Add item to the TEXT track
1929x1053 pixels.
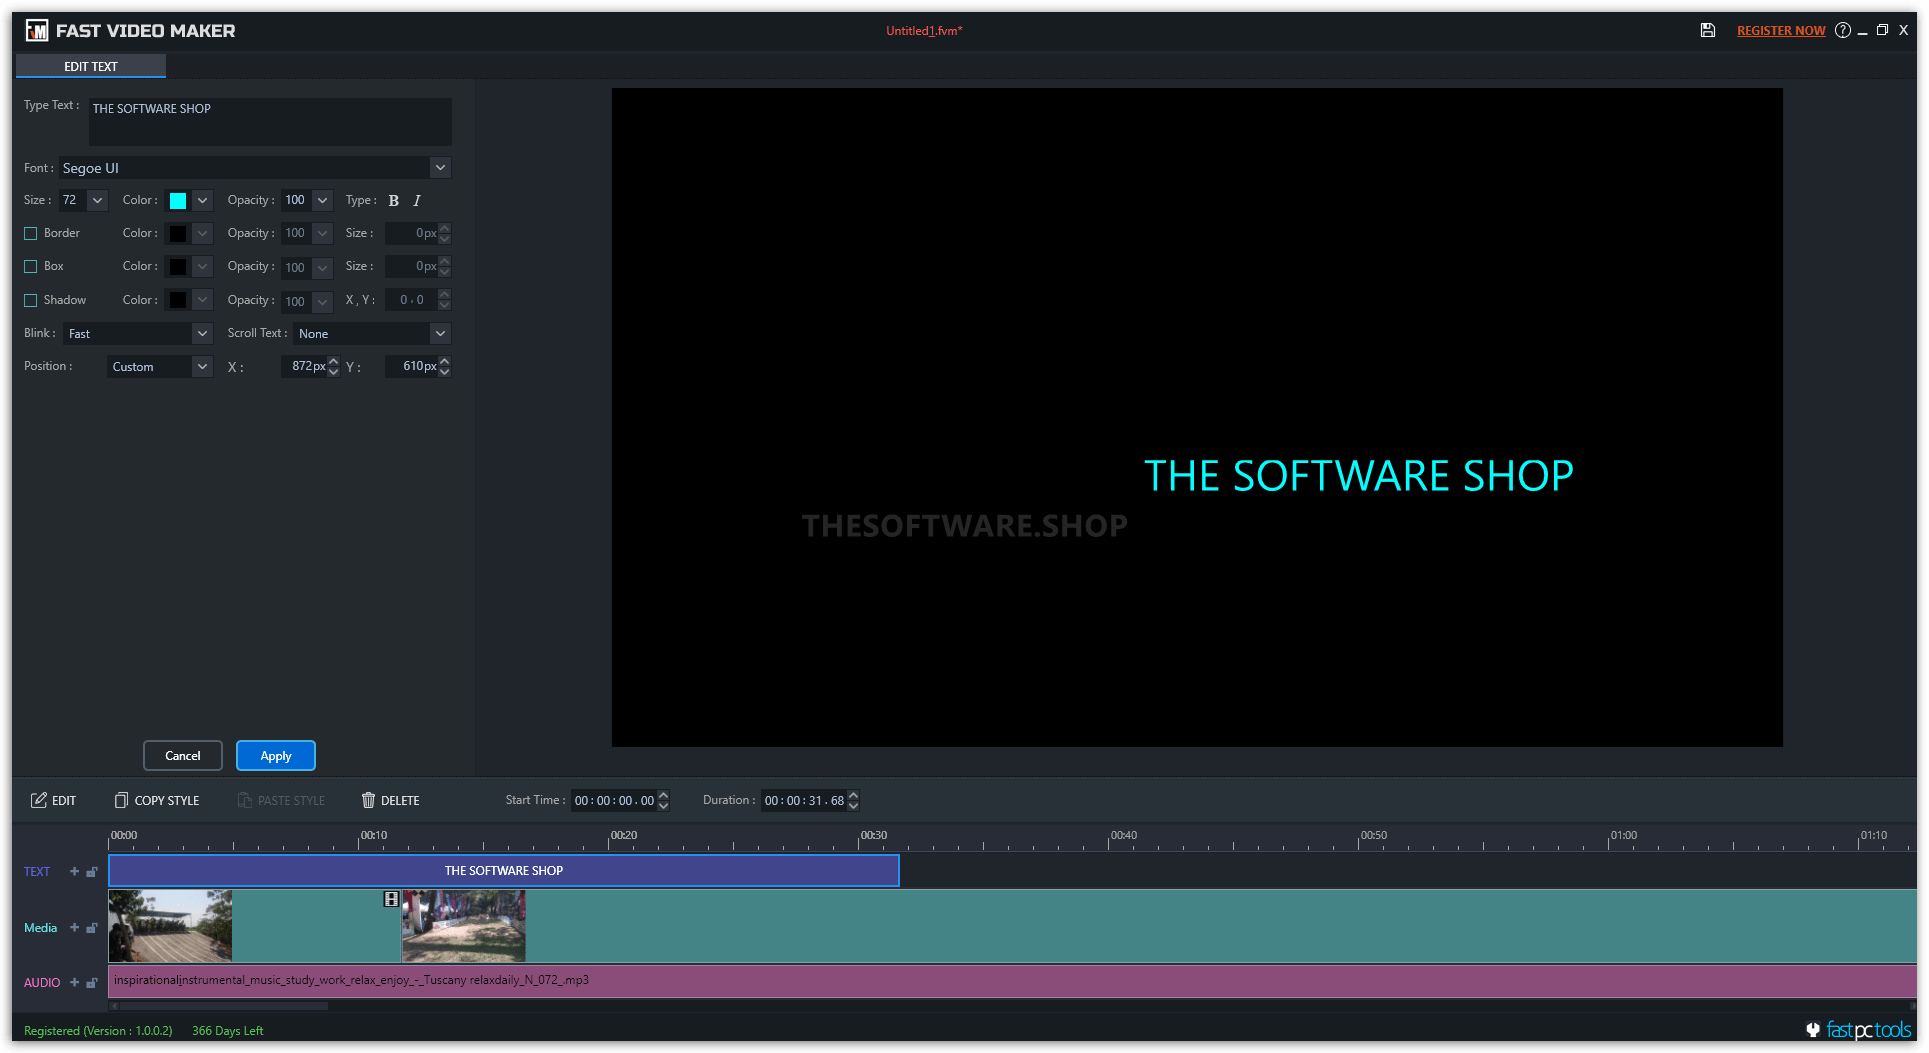[x=74, y=872]
